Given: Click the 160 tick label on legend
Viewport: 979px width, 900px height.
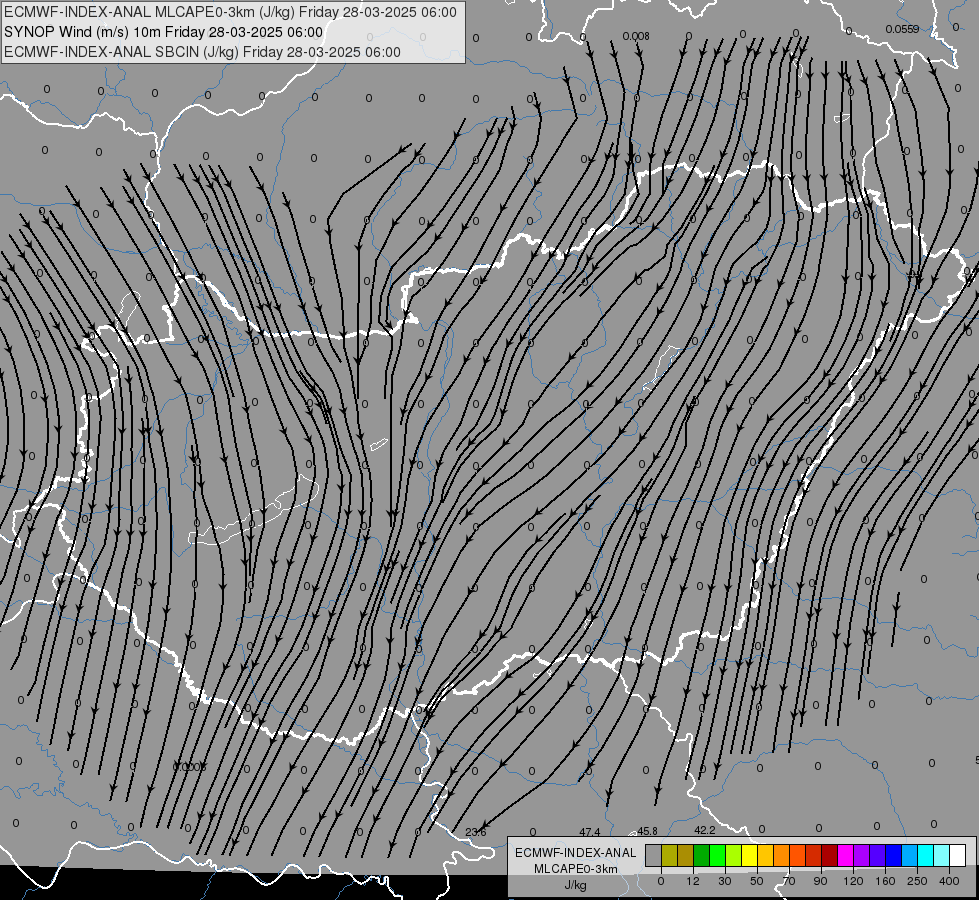Looking at the screenshot, I should click(x=885, y=881).
